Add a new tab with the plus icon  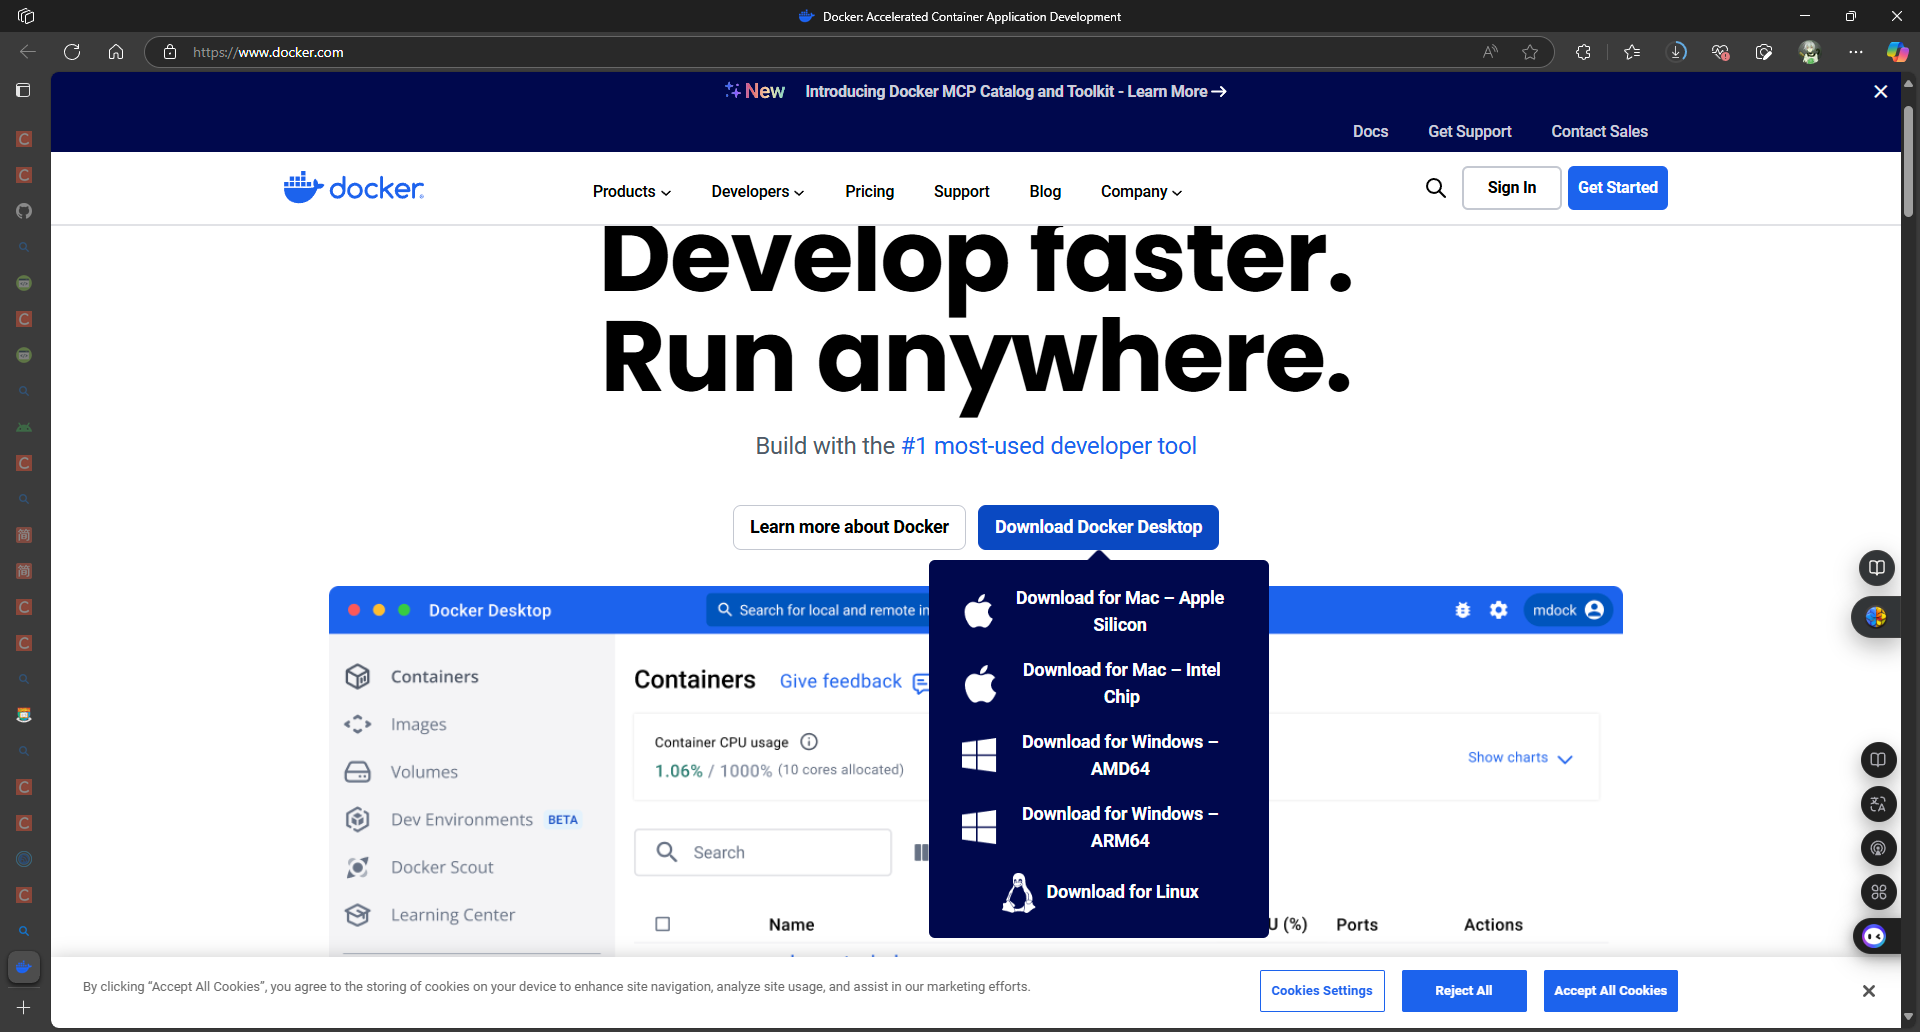click(x=24, y=1008)
